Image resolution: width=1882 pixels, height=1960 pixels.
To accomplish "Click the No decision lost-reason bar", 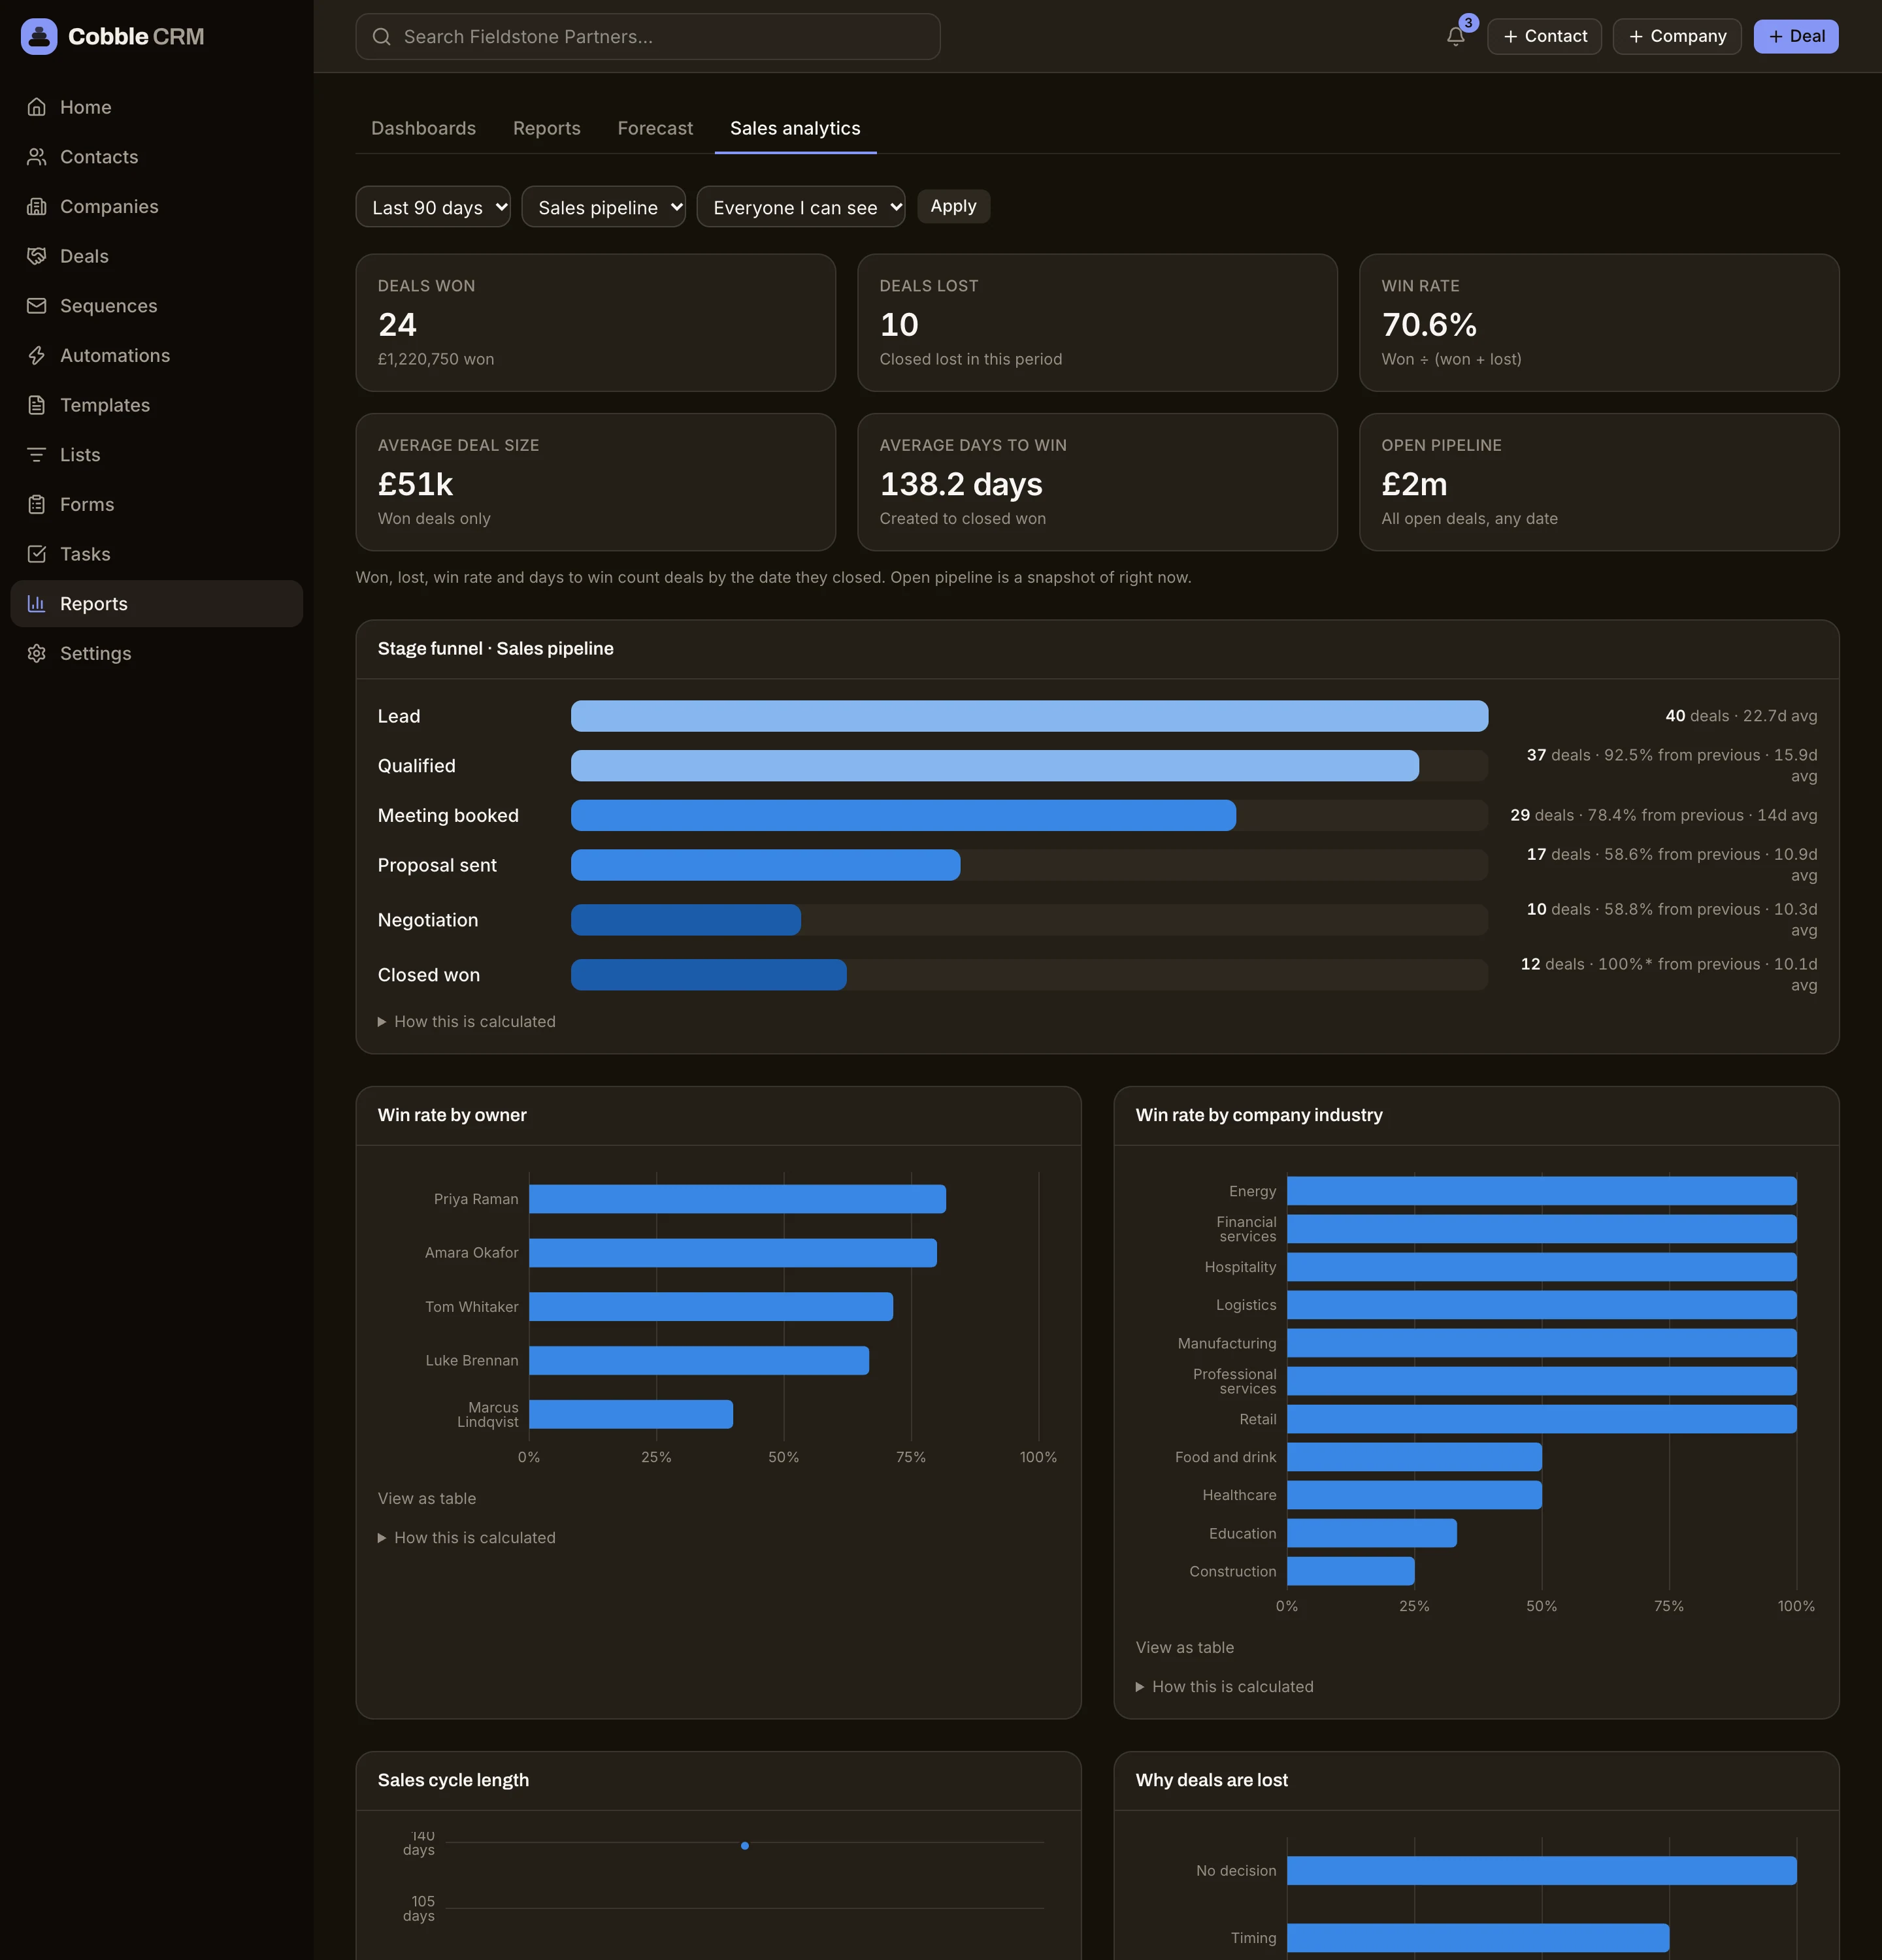I will click(1542, 1871).
